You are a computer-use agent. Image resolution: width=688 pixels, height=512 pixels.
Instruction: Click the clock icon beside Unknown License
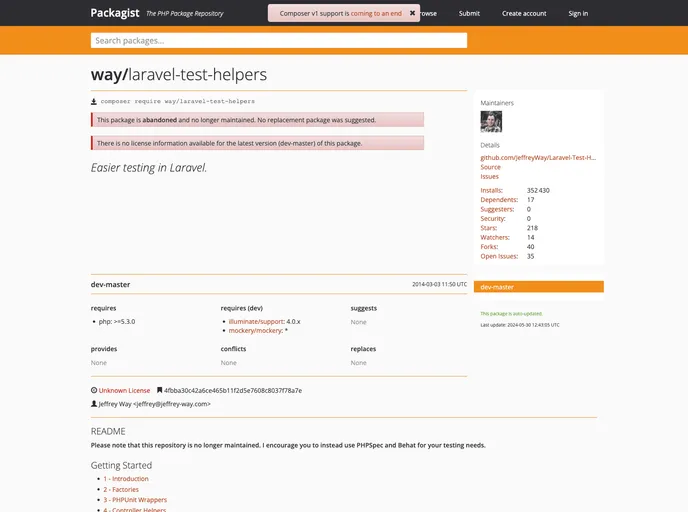coord(94,390)
